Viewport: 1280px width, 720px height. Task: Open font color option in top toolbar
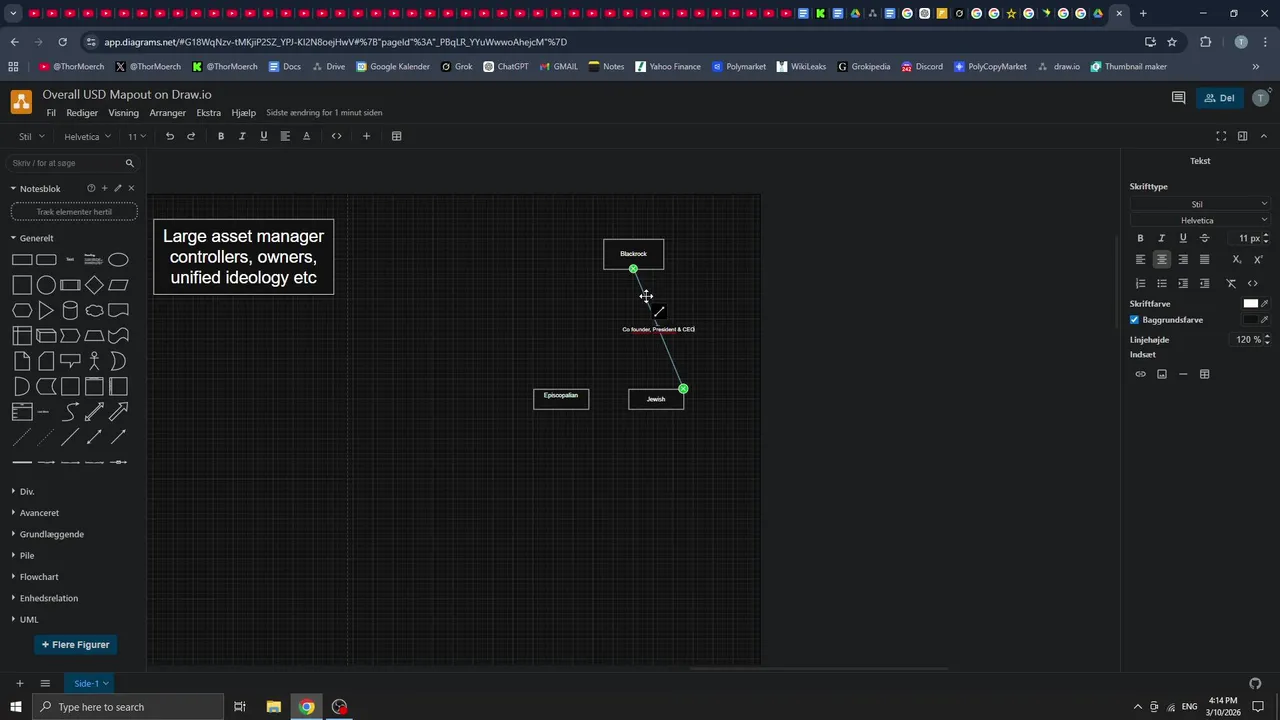(307, 136)
